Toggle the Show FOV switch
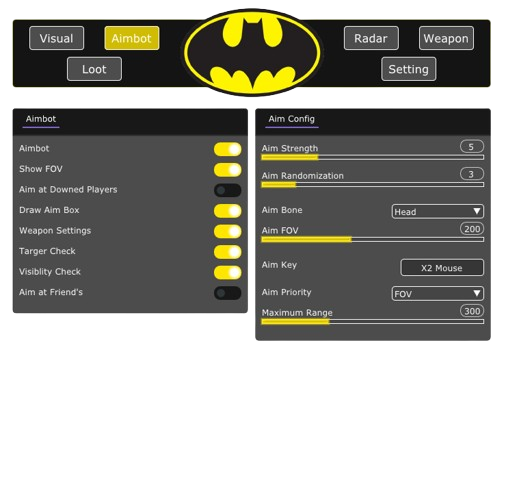The image size is (506, 493). click(x=228, y=170)
